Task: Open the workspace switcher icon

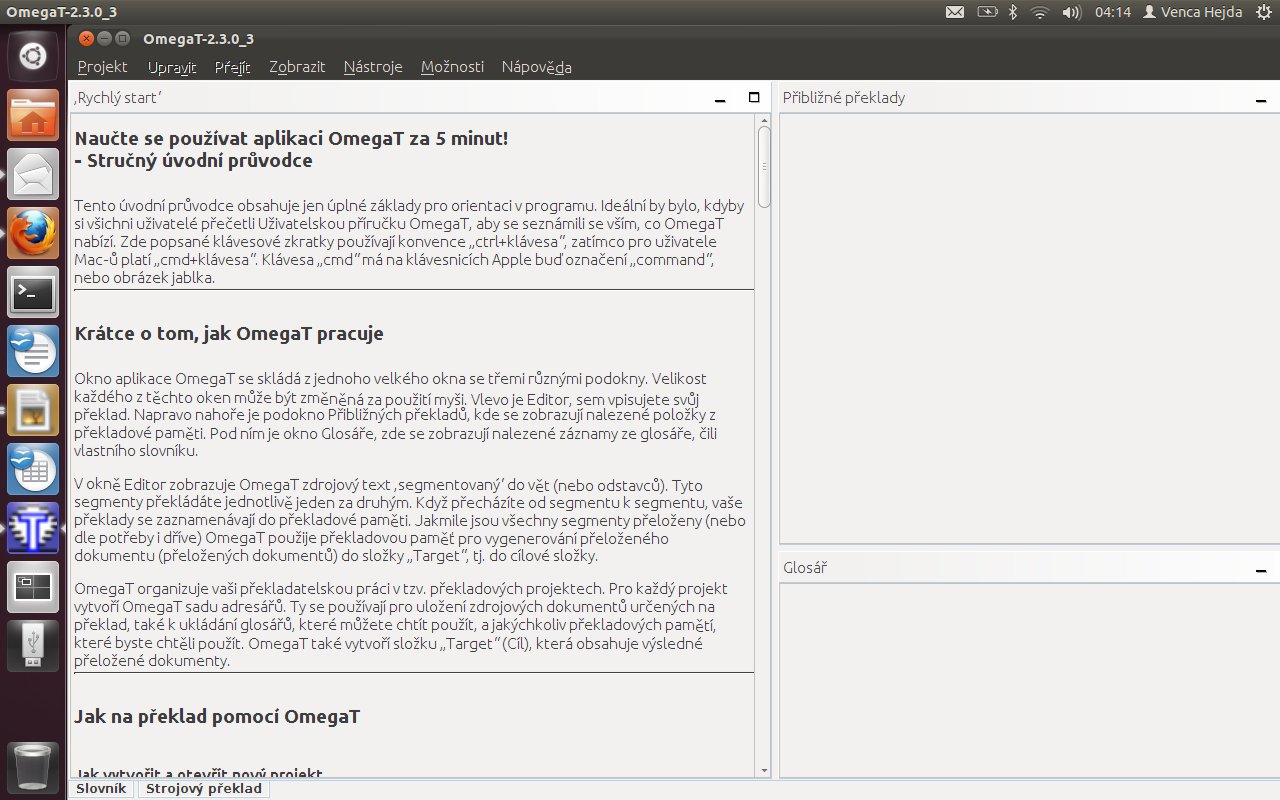Action: [x=33, y=587]
